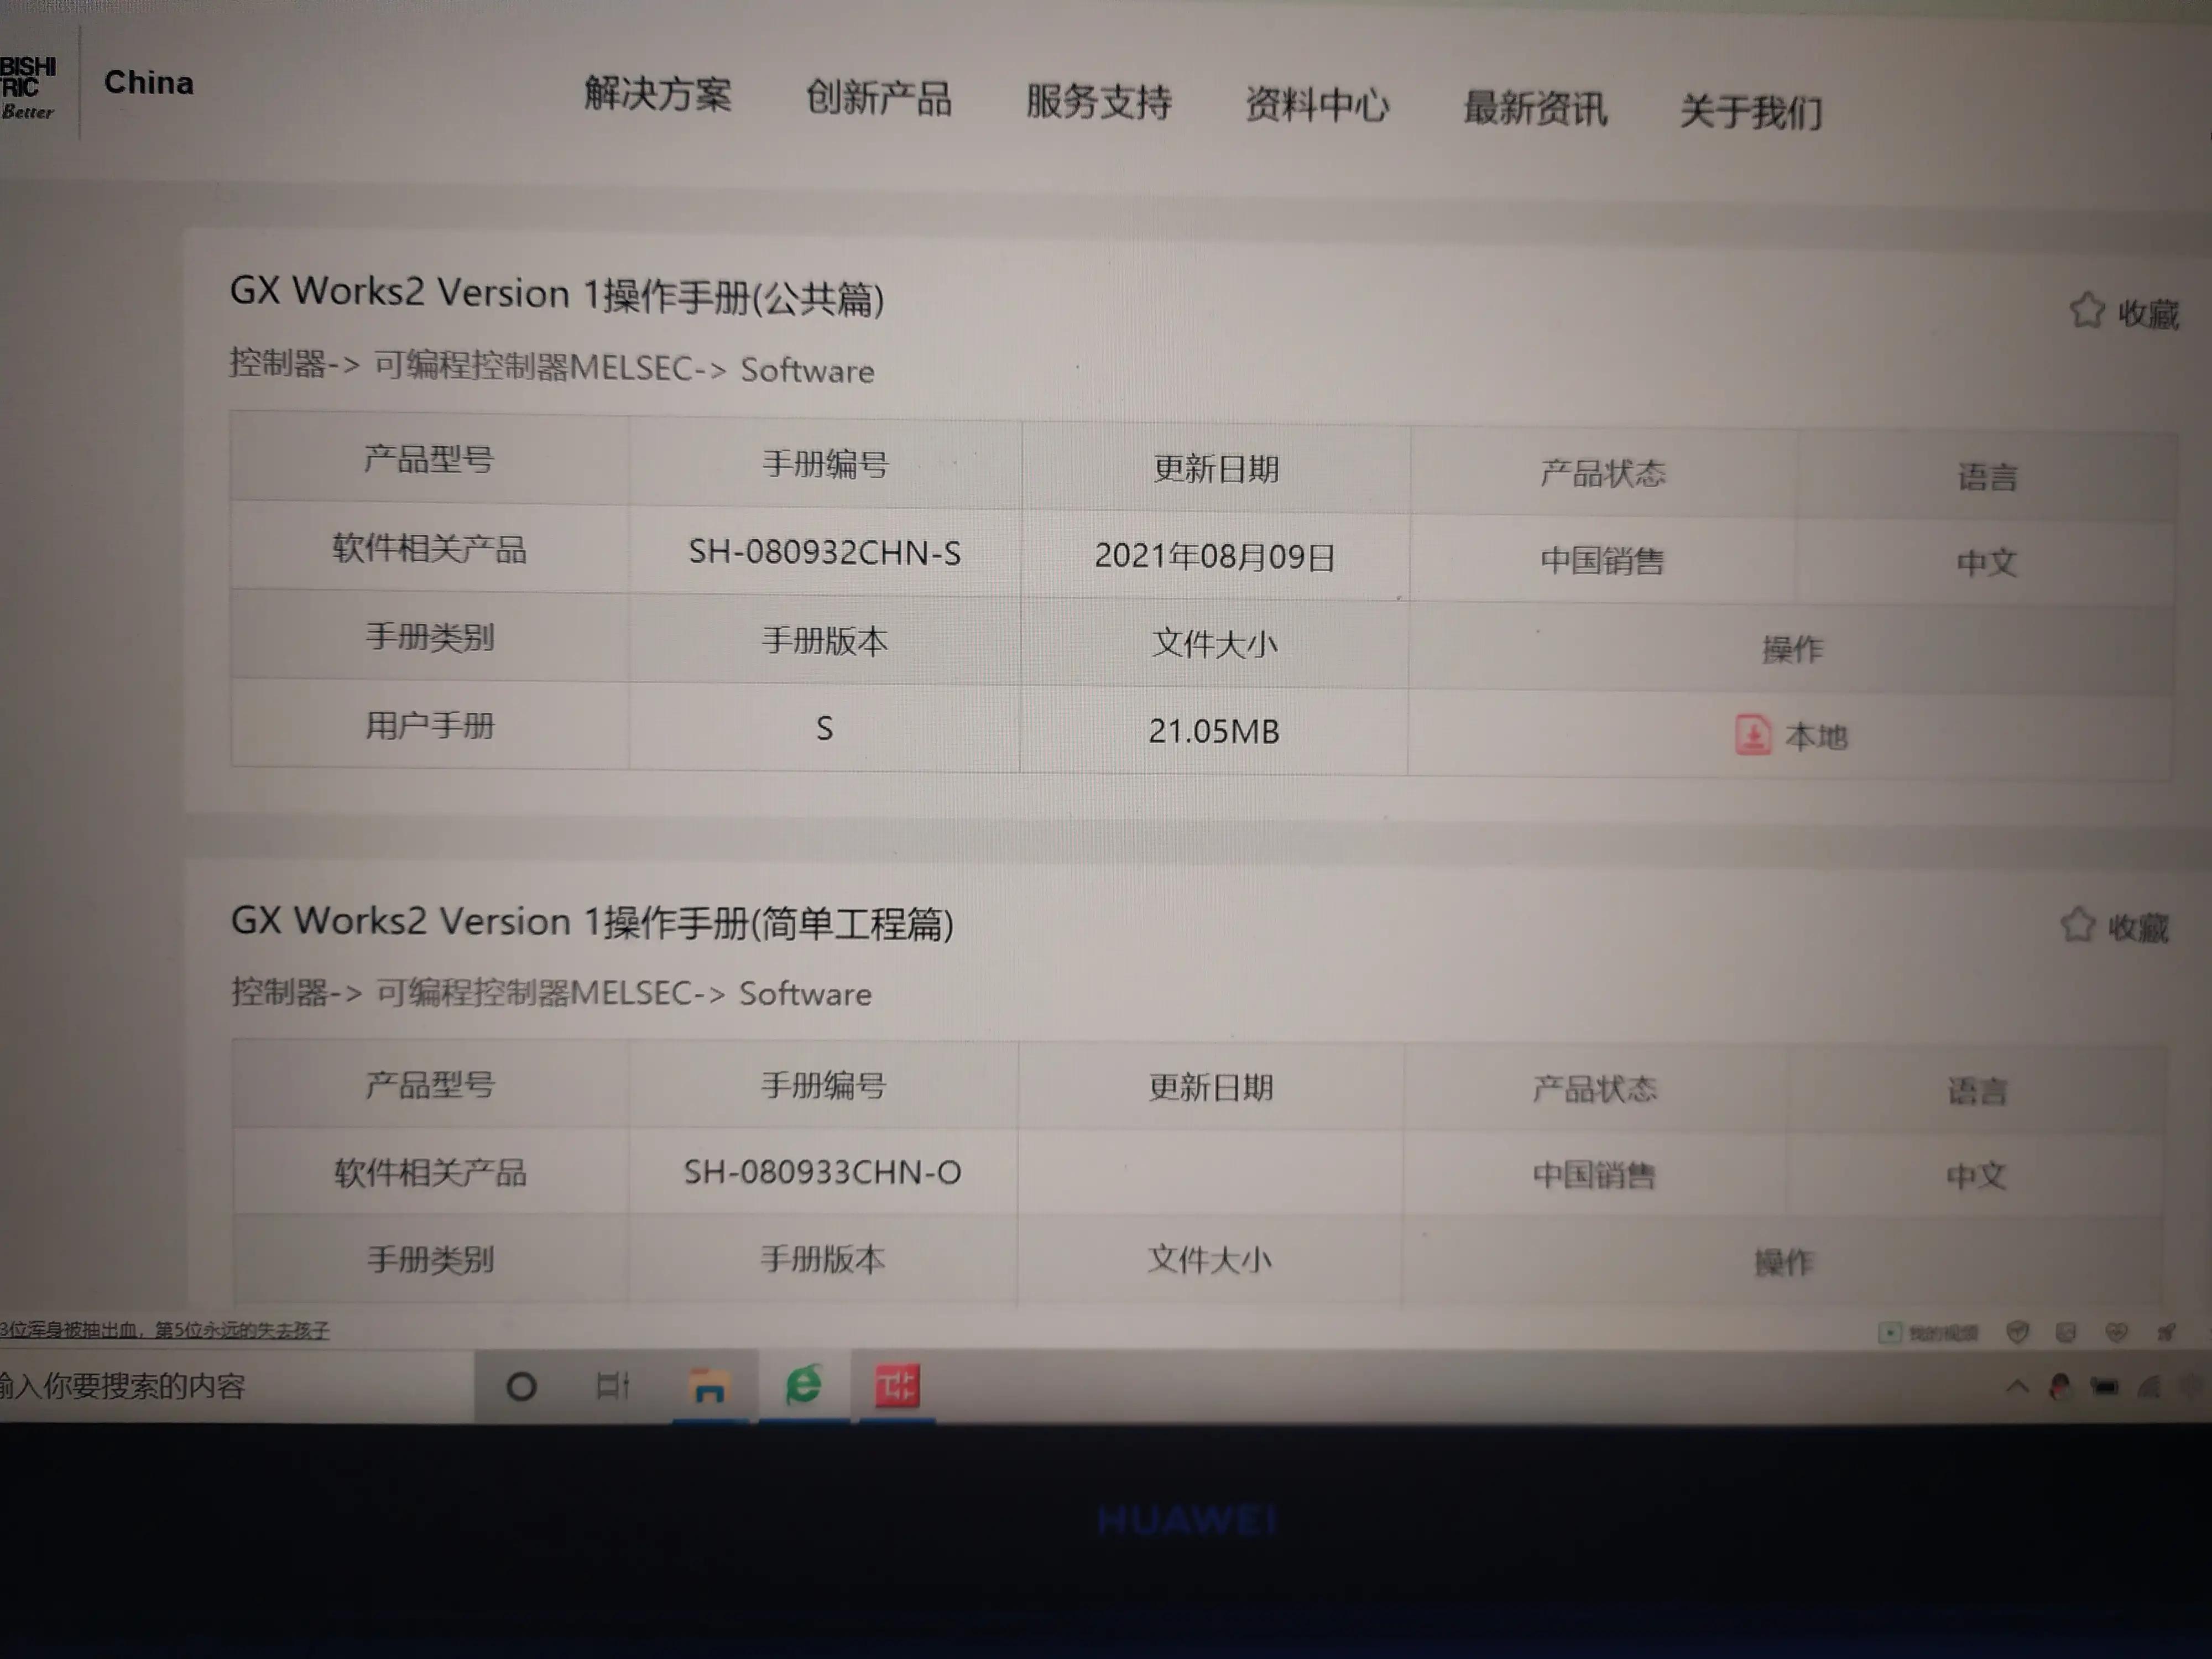Click the 公共篇 table's 更新日期 header
Viewport: 2212px width, 1659px height.
click(x=1216, y=468)
